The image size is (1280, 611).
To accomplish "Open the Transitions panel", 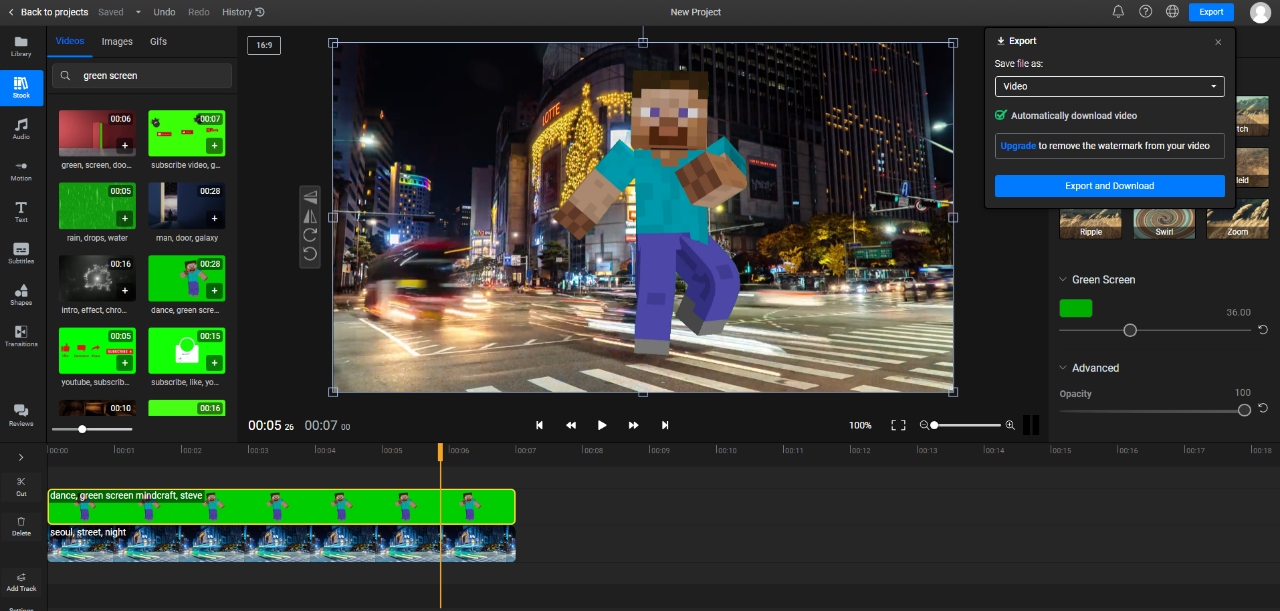I will coord(21,336).
